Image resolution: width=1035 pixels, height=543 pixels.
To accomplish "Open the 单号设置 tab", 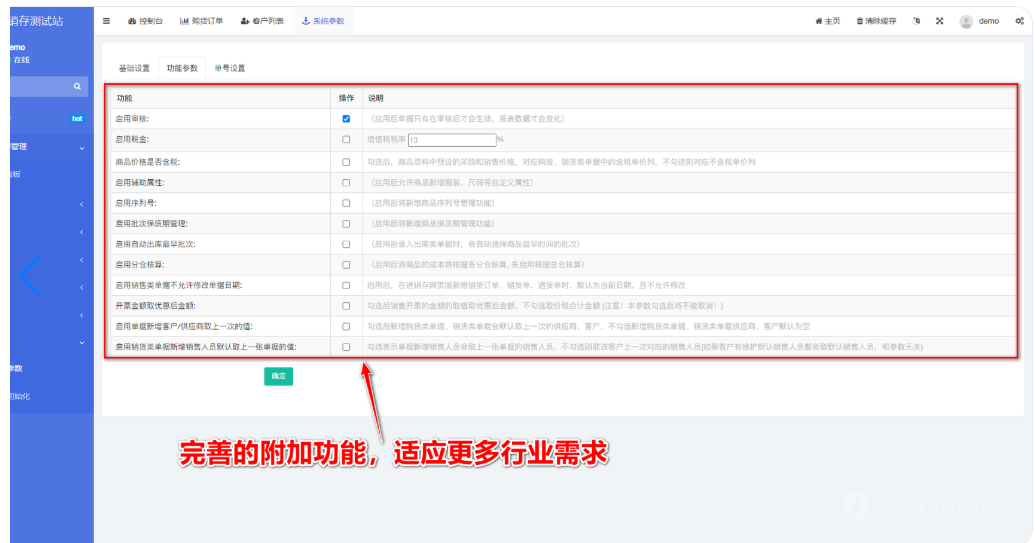I will click(230, 68).
